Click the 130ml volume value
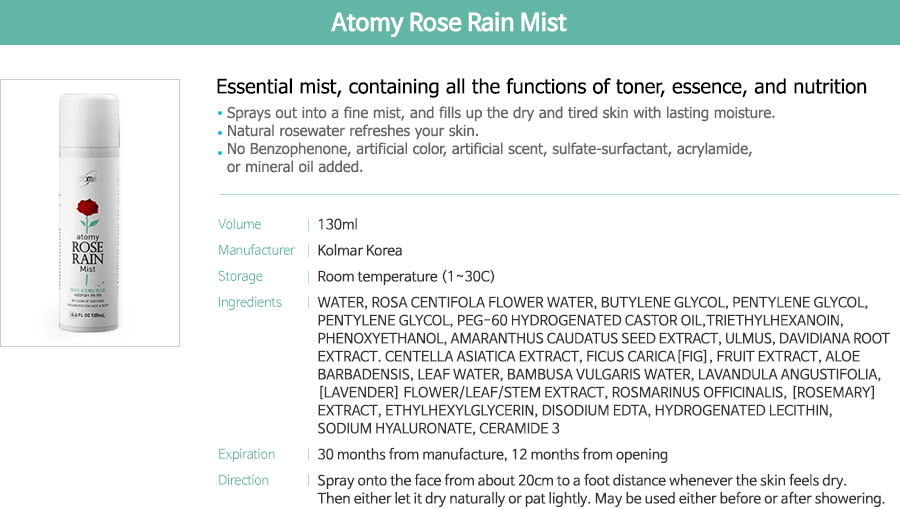900x509 pixels. point(338,224)
